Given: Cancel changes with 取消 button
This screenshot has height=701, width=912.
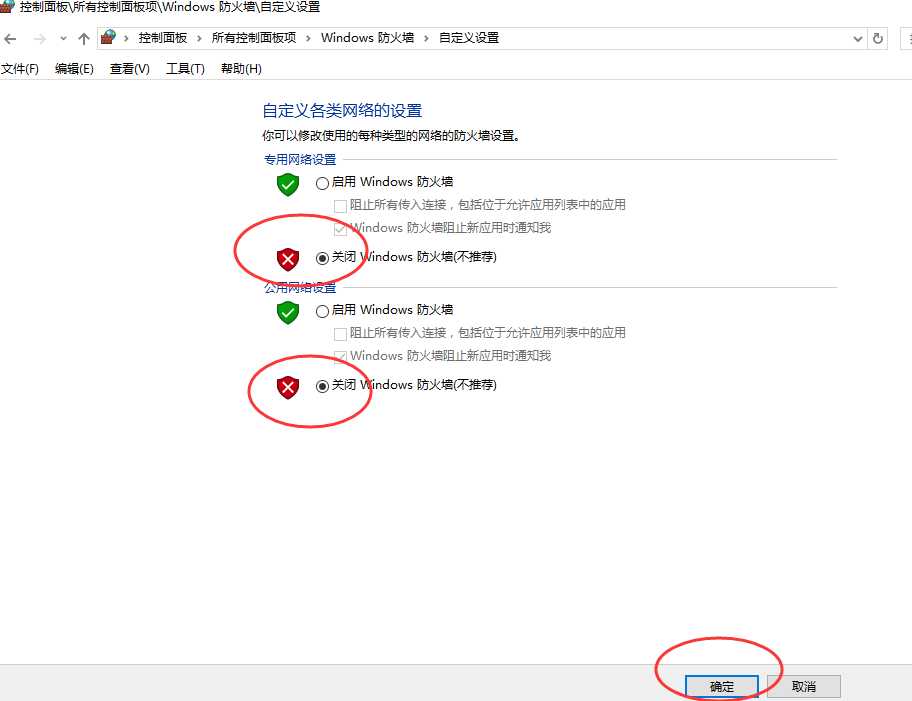Looking at the screenshot, I should point(804,686).
